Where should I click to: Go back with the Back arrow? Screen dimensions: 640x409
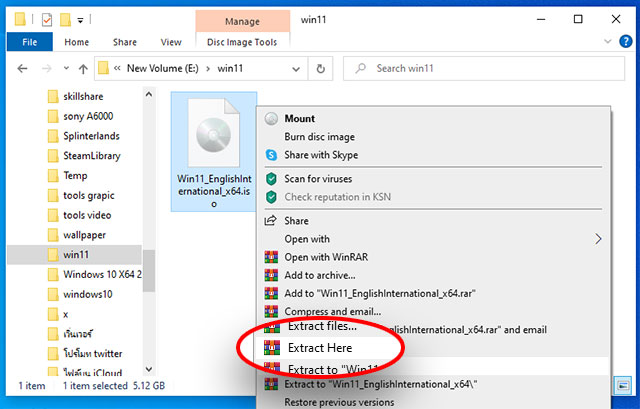[22, 69]
